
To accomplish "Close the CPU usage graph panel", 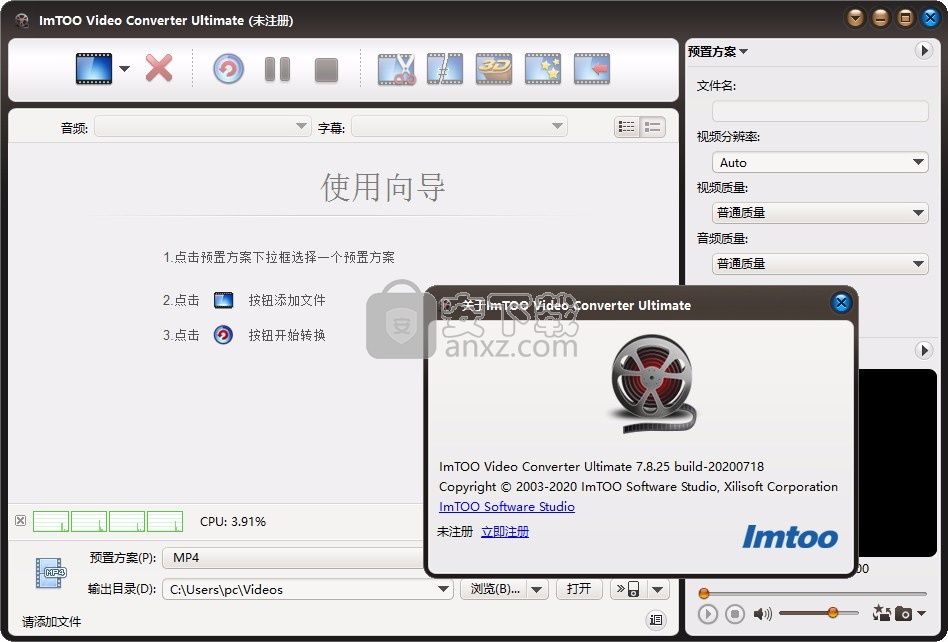I will 21,520.
